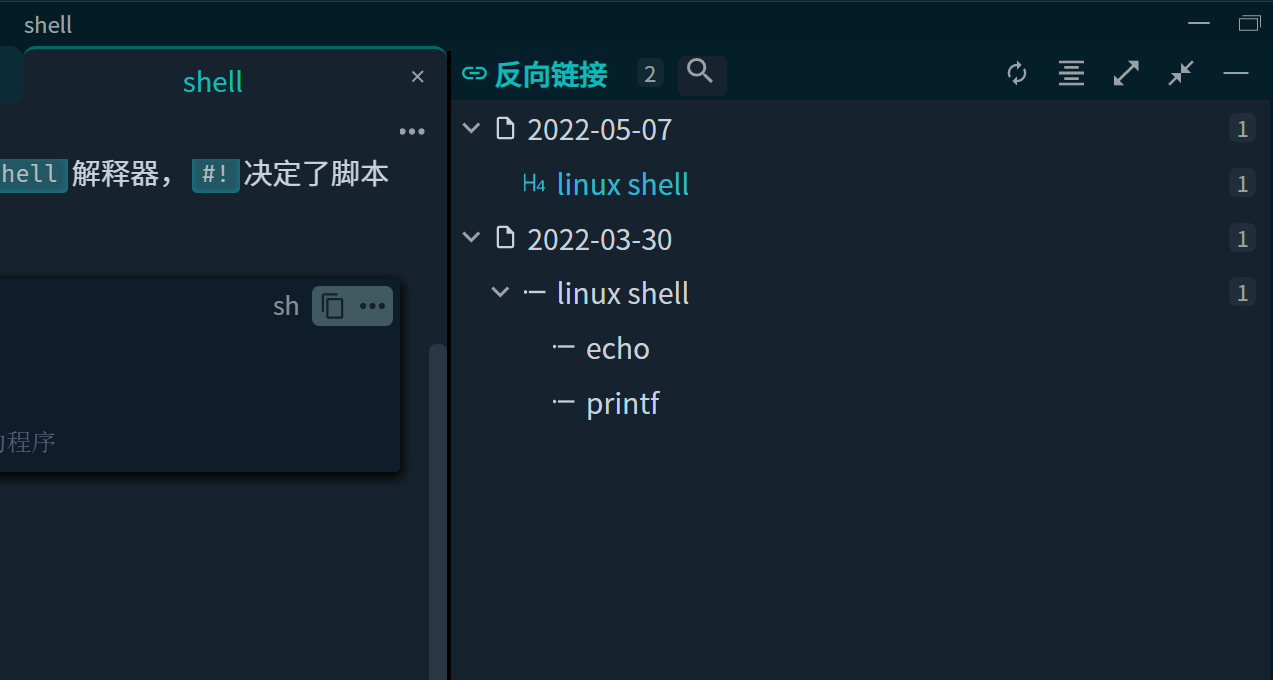The height and width of the screenshot is (680, 1273).
Task: Open the 2022-05-07 document entry
Action: point(599,129)
